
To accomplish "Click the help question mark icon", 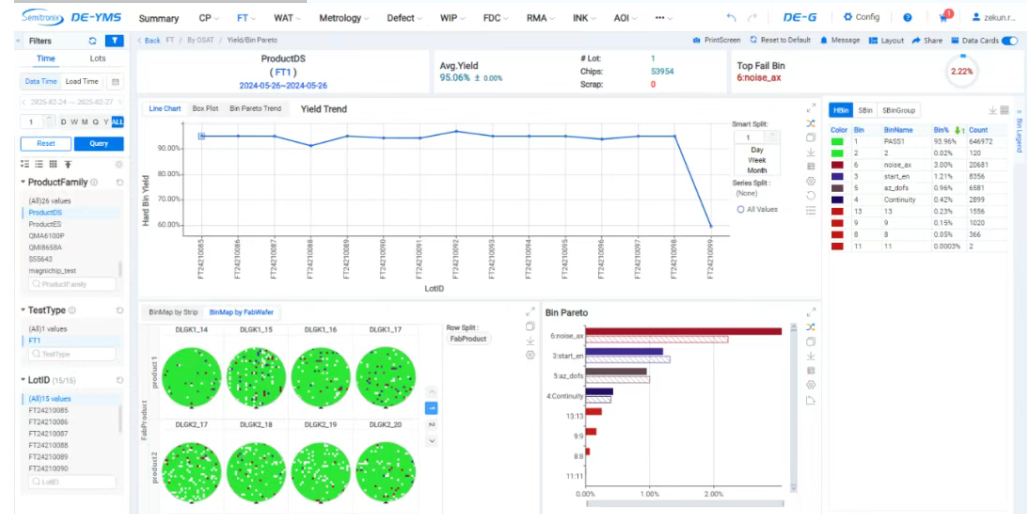I will pos(907,18).
